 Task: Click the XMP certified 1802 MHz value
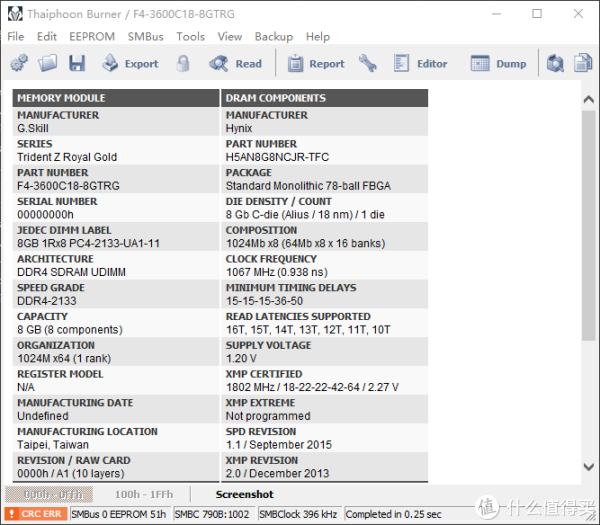pyautogui.click(x=312, y=387)
